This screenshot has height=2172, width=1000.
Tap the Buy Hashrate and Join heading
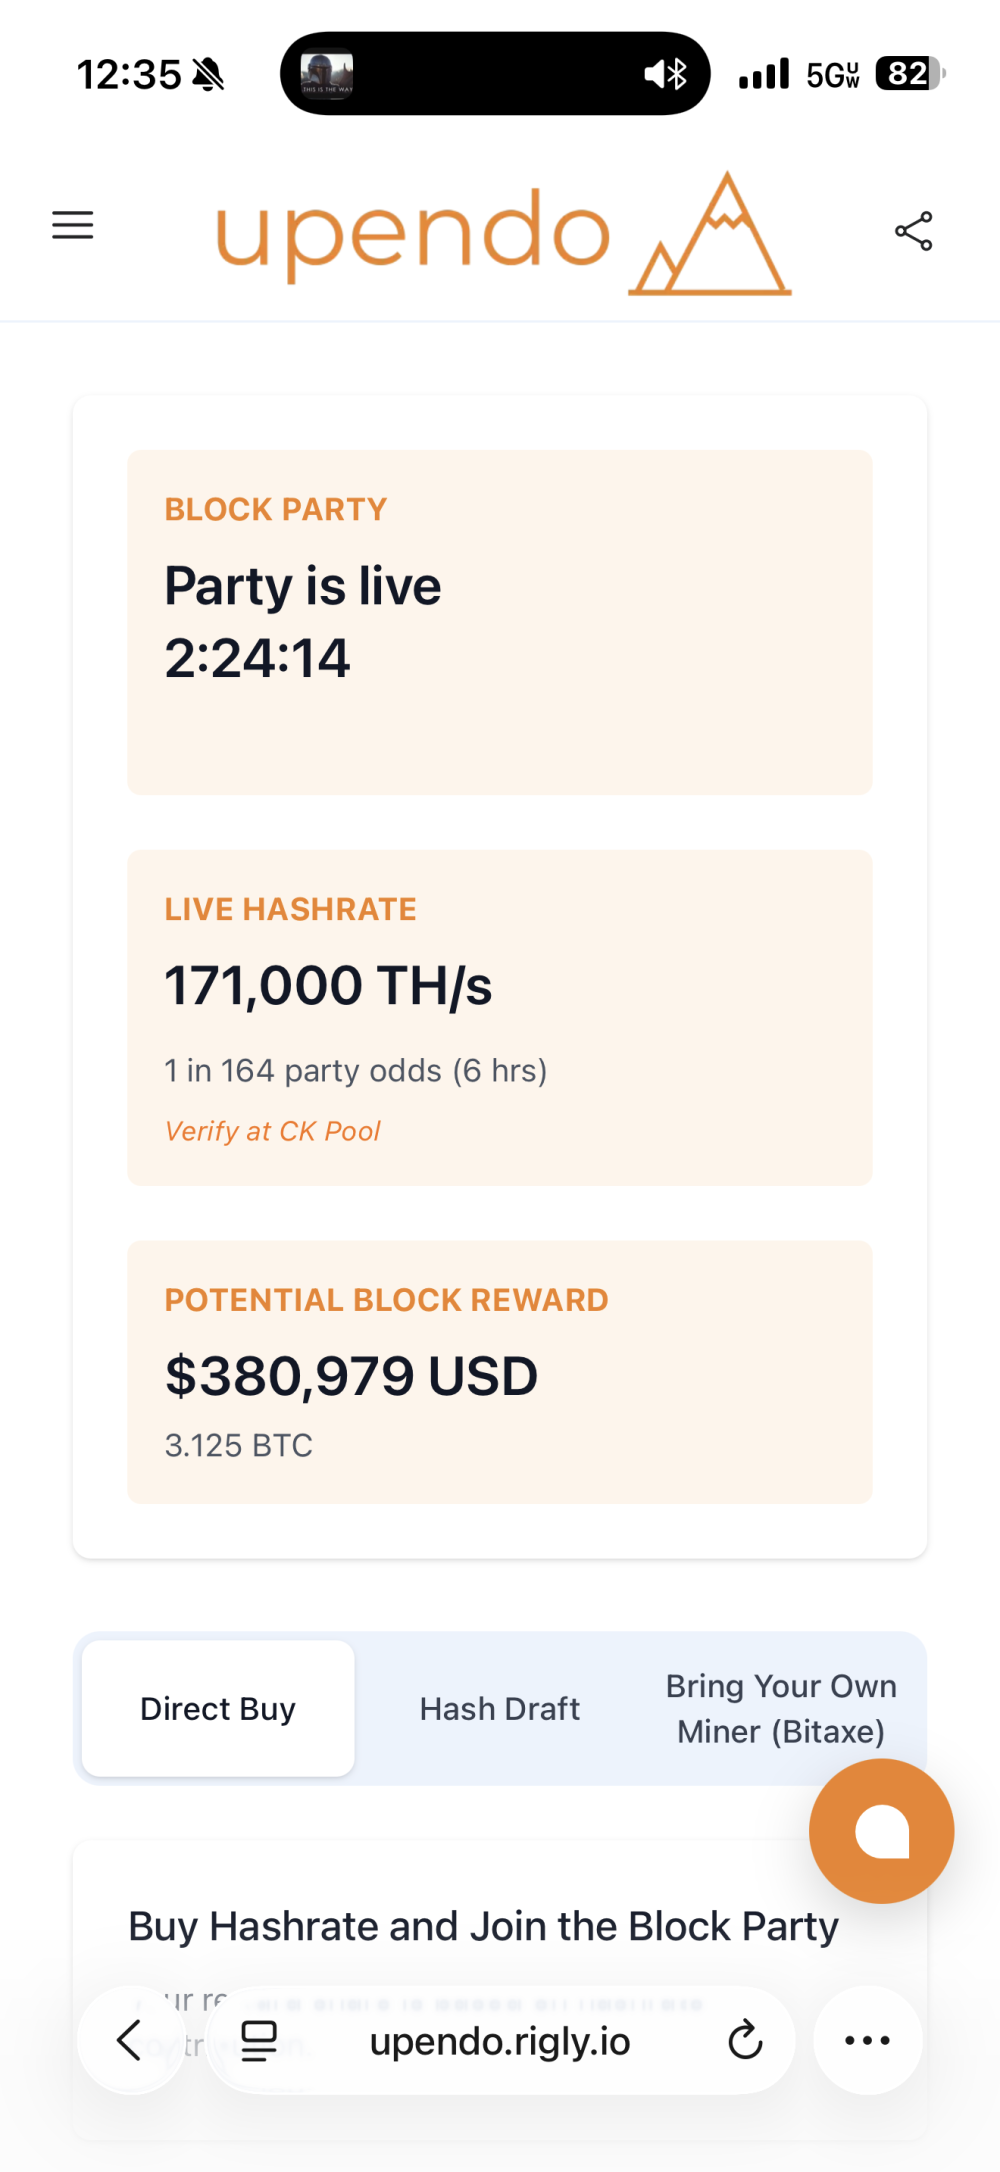coord(483,1926)
